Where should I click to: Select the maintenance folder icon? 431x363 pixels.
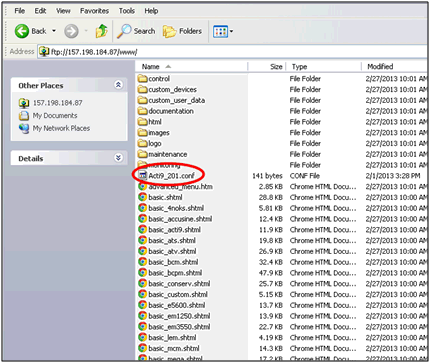(x=143, y=154)
